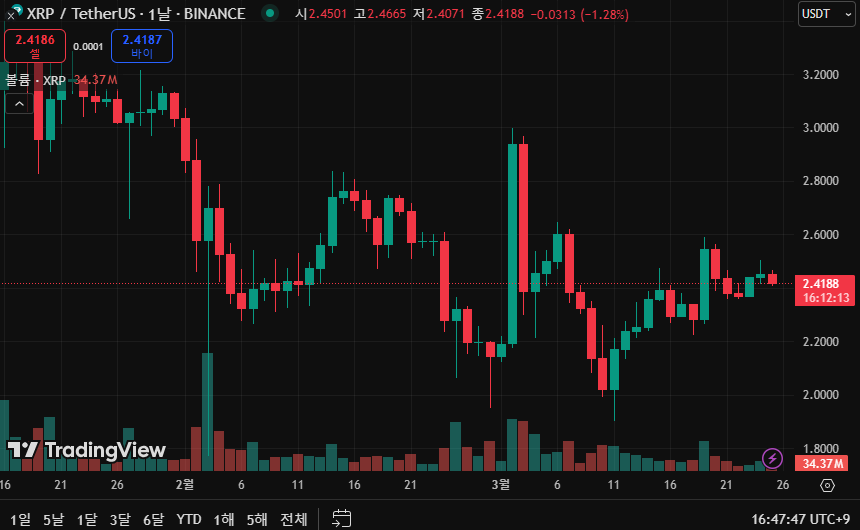Image resolution: width=860 pixels, height=530 pixels.
Task: Click the red volume label 34.37M on axis
Action: pyautogui.click(x=821, y=464)
